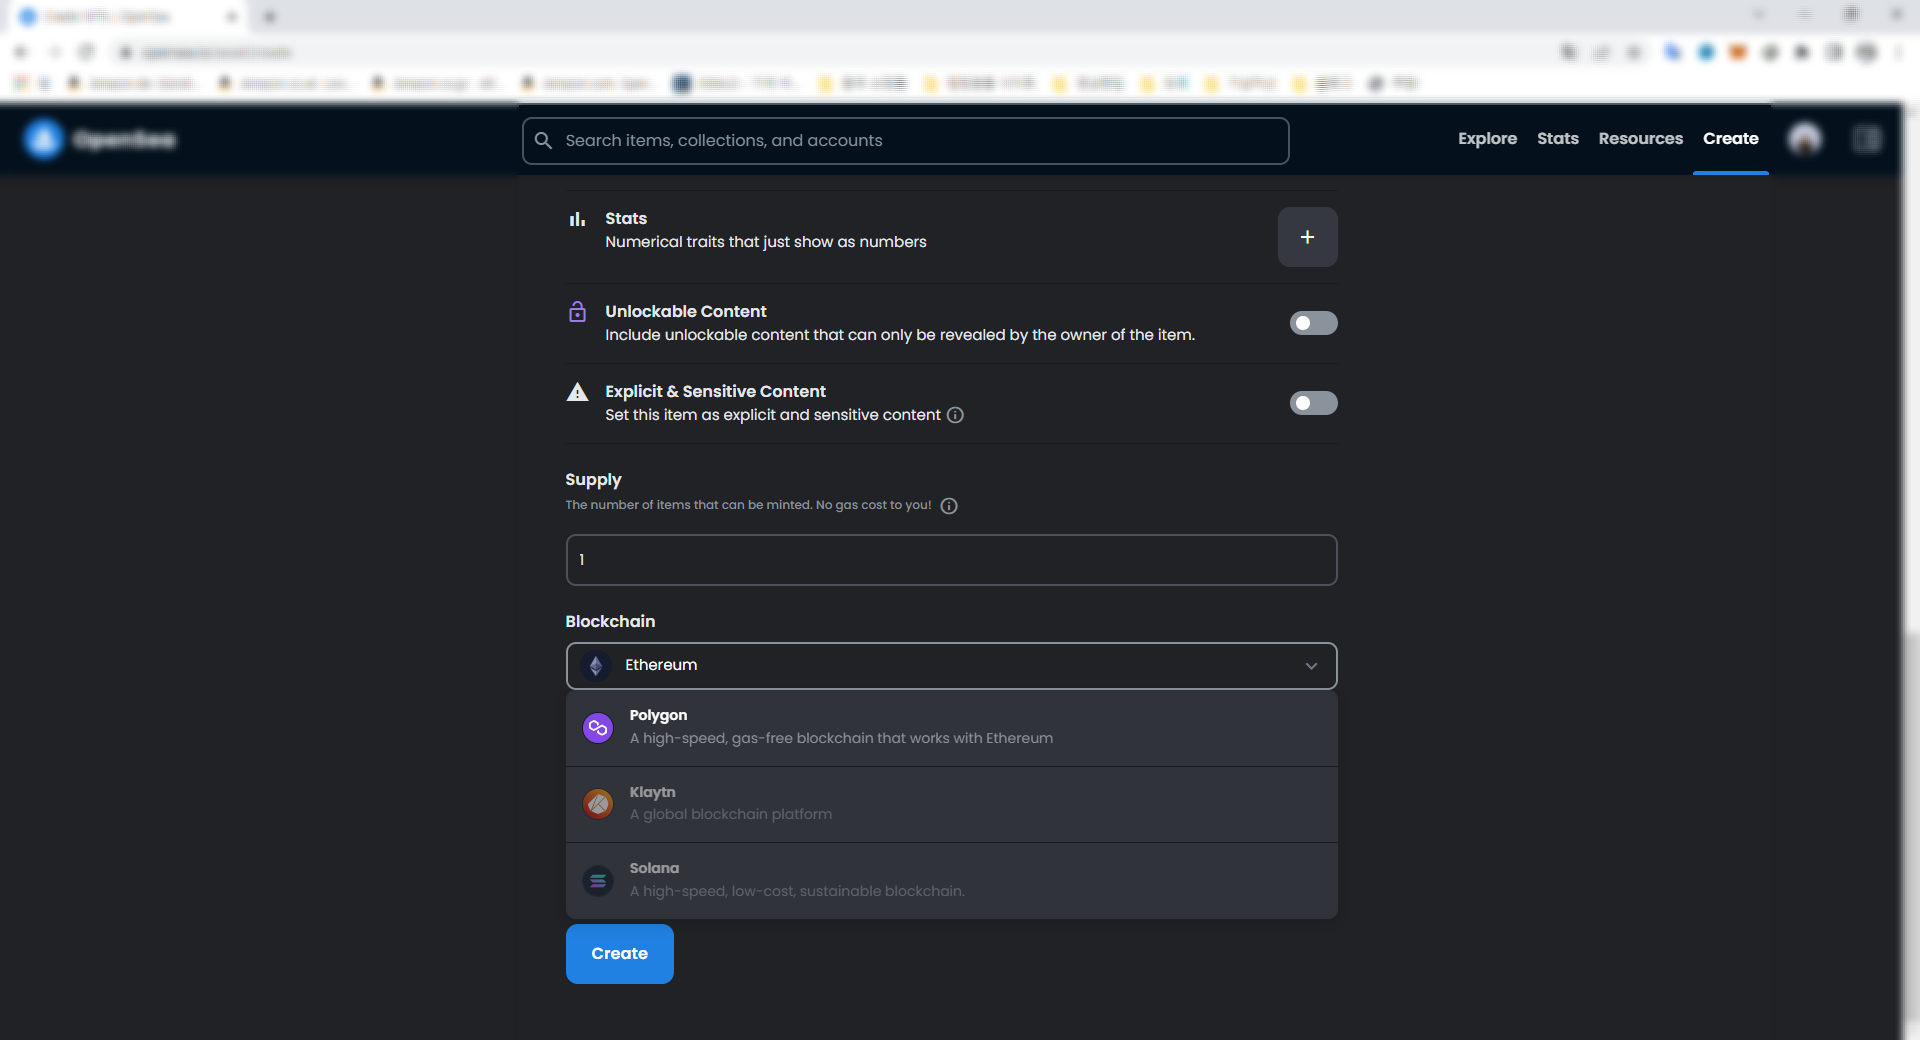Screen dimensions: 1920x1040
Task: Click the OpenSea logo icon
Action: (x=43, y=139)
